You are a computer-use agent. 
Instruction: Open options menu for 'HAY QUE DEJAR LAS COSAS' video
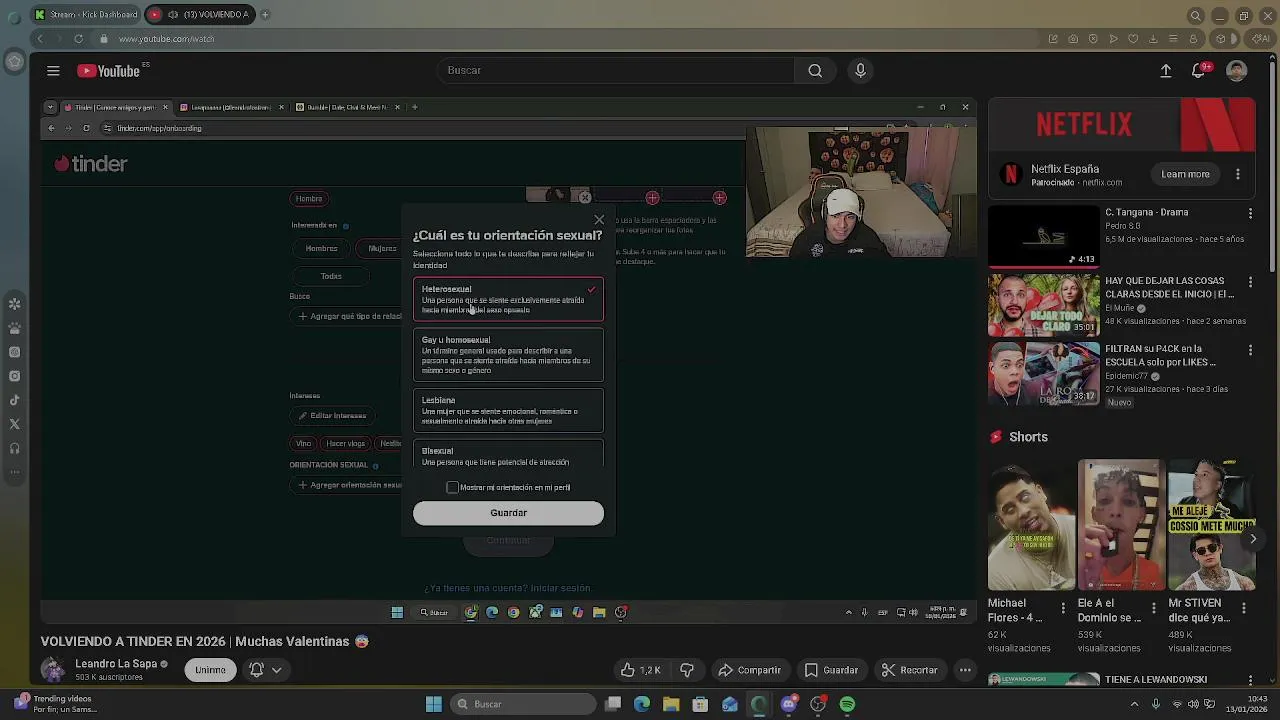(x=1250, y=282)
